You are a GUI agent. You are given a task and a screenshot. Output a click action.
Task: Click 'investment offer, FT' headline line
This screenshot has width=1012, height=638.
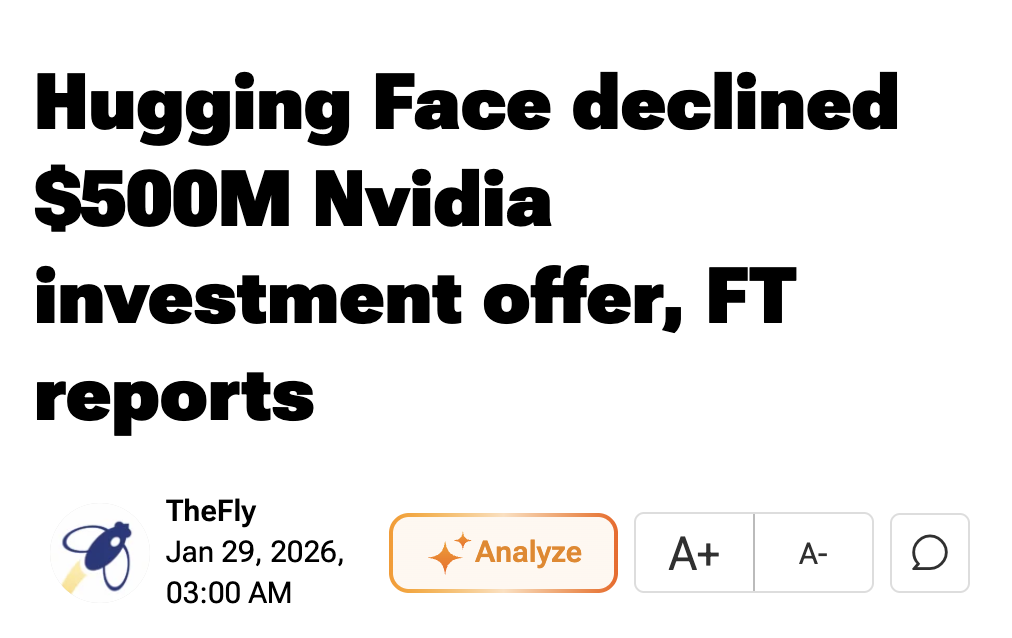point(416,298)
